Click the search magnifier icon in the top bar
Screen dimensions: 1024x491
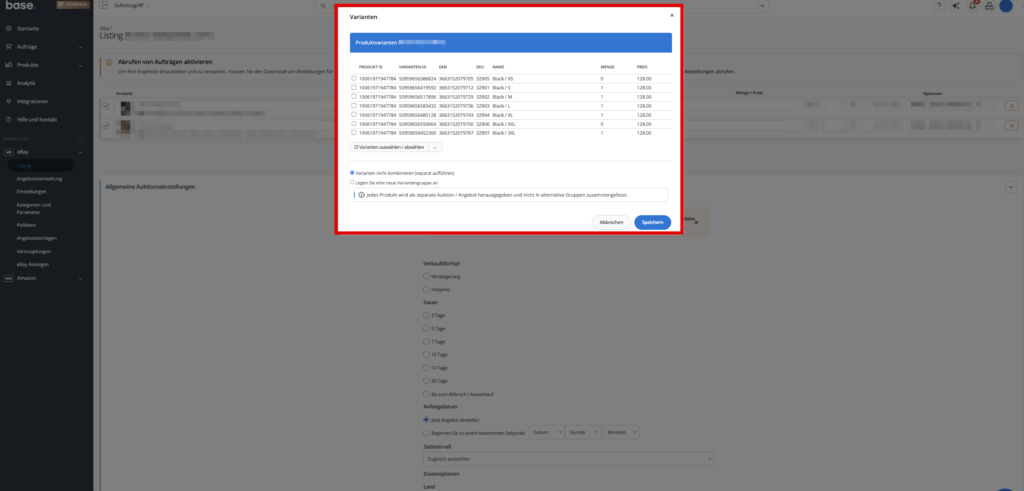click(x=323, y=5)
